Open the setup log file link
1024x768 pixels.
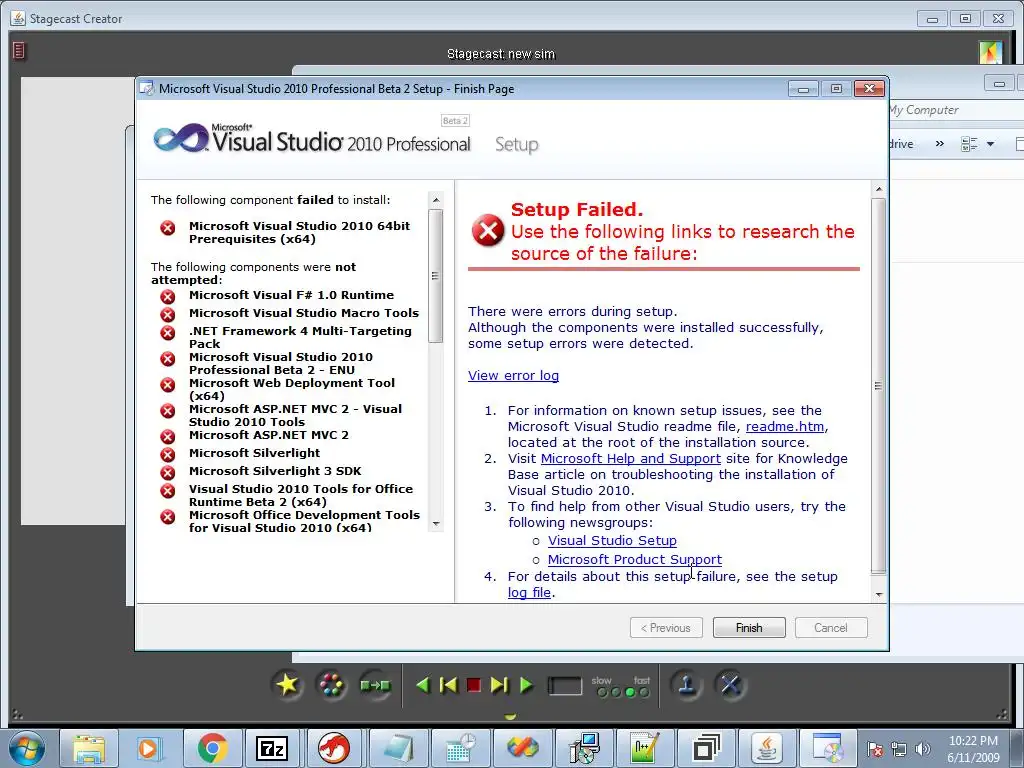coord(529,592)
